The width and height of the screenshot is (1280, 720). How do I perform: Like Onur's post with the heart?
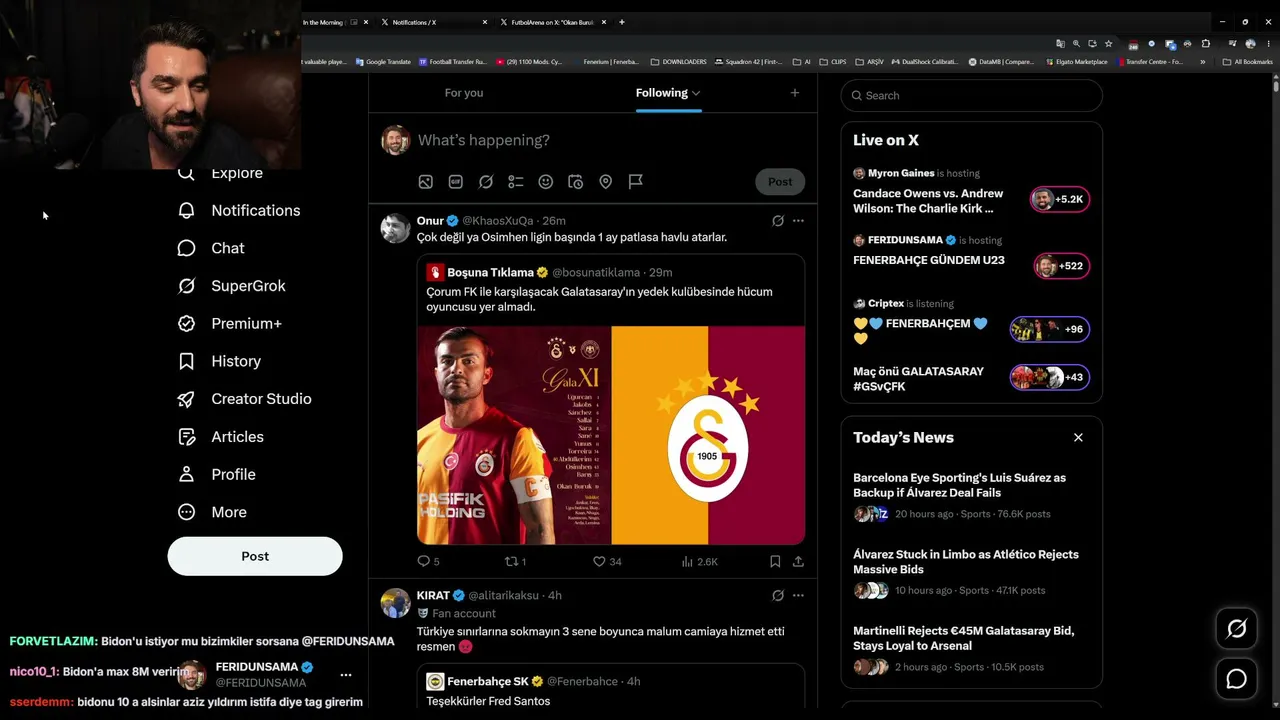click(x=607, y=562)
